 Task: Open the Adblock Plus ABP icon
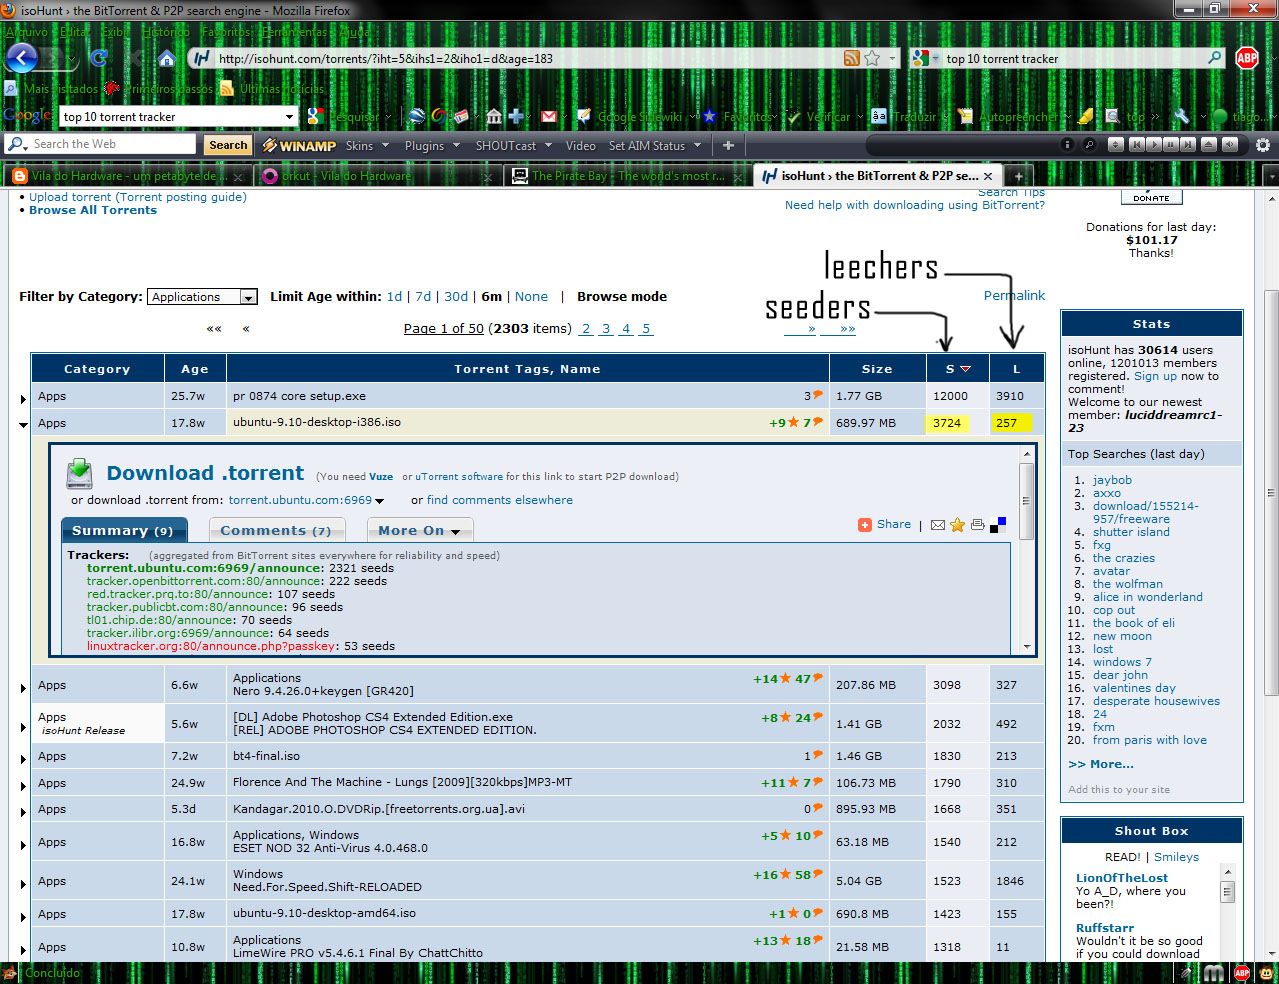(x=1246, y=58)
